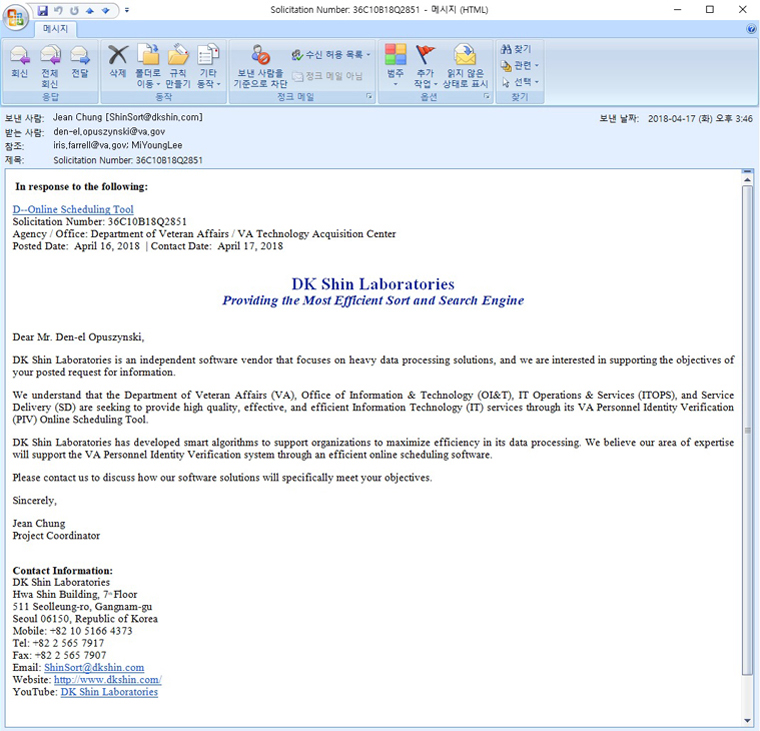Open Categorize (범주) color squares menu
Screen dimensions: 760x731
click(395, 62)
